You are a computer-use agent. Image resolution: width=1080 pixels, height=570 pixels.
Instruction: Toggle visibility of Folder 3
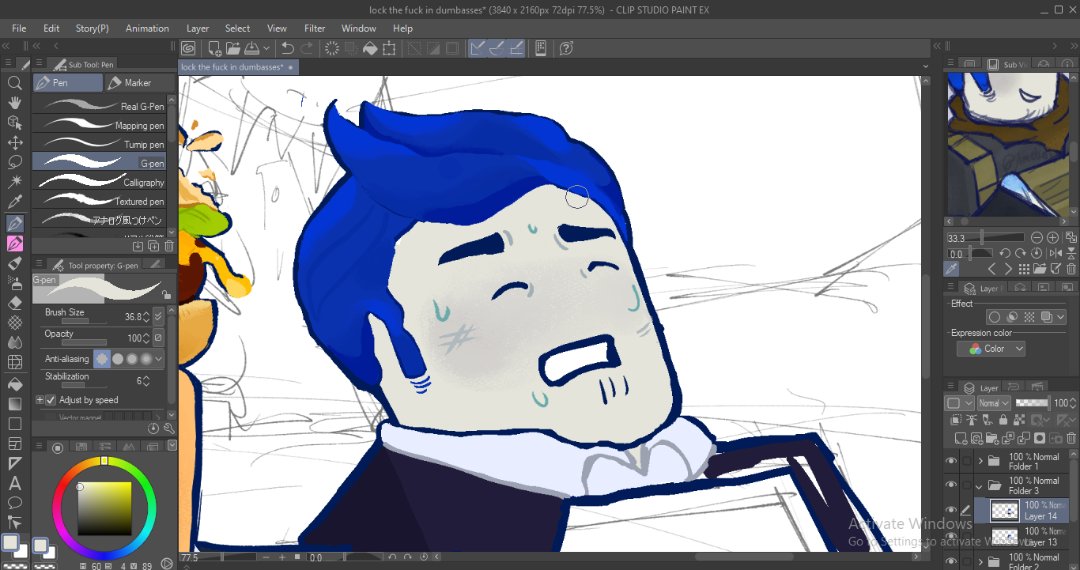952,485
